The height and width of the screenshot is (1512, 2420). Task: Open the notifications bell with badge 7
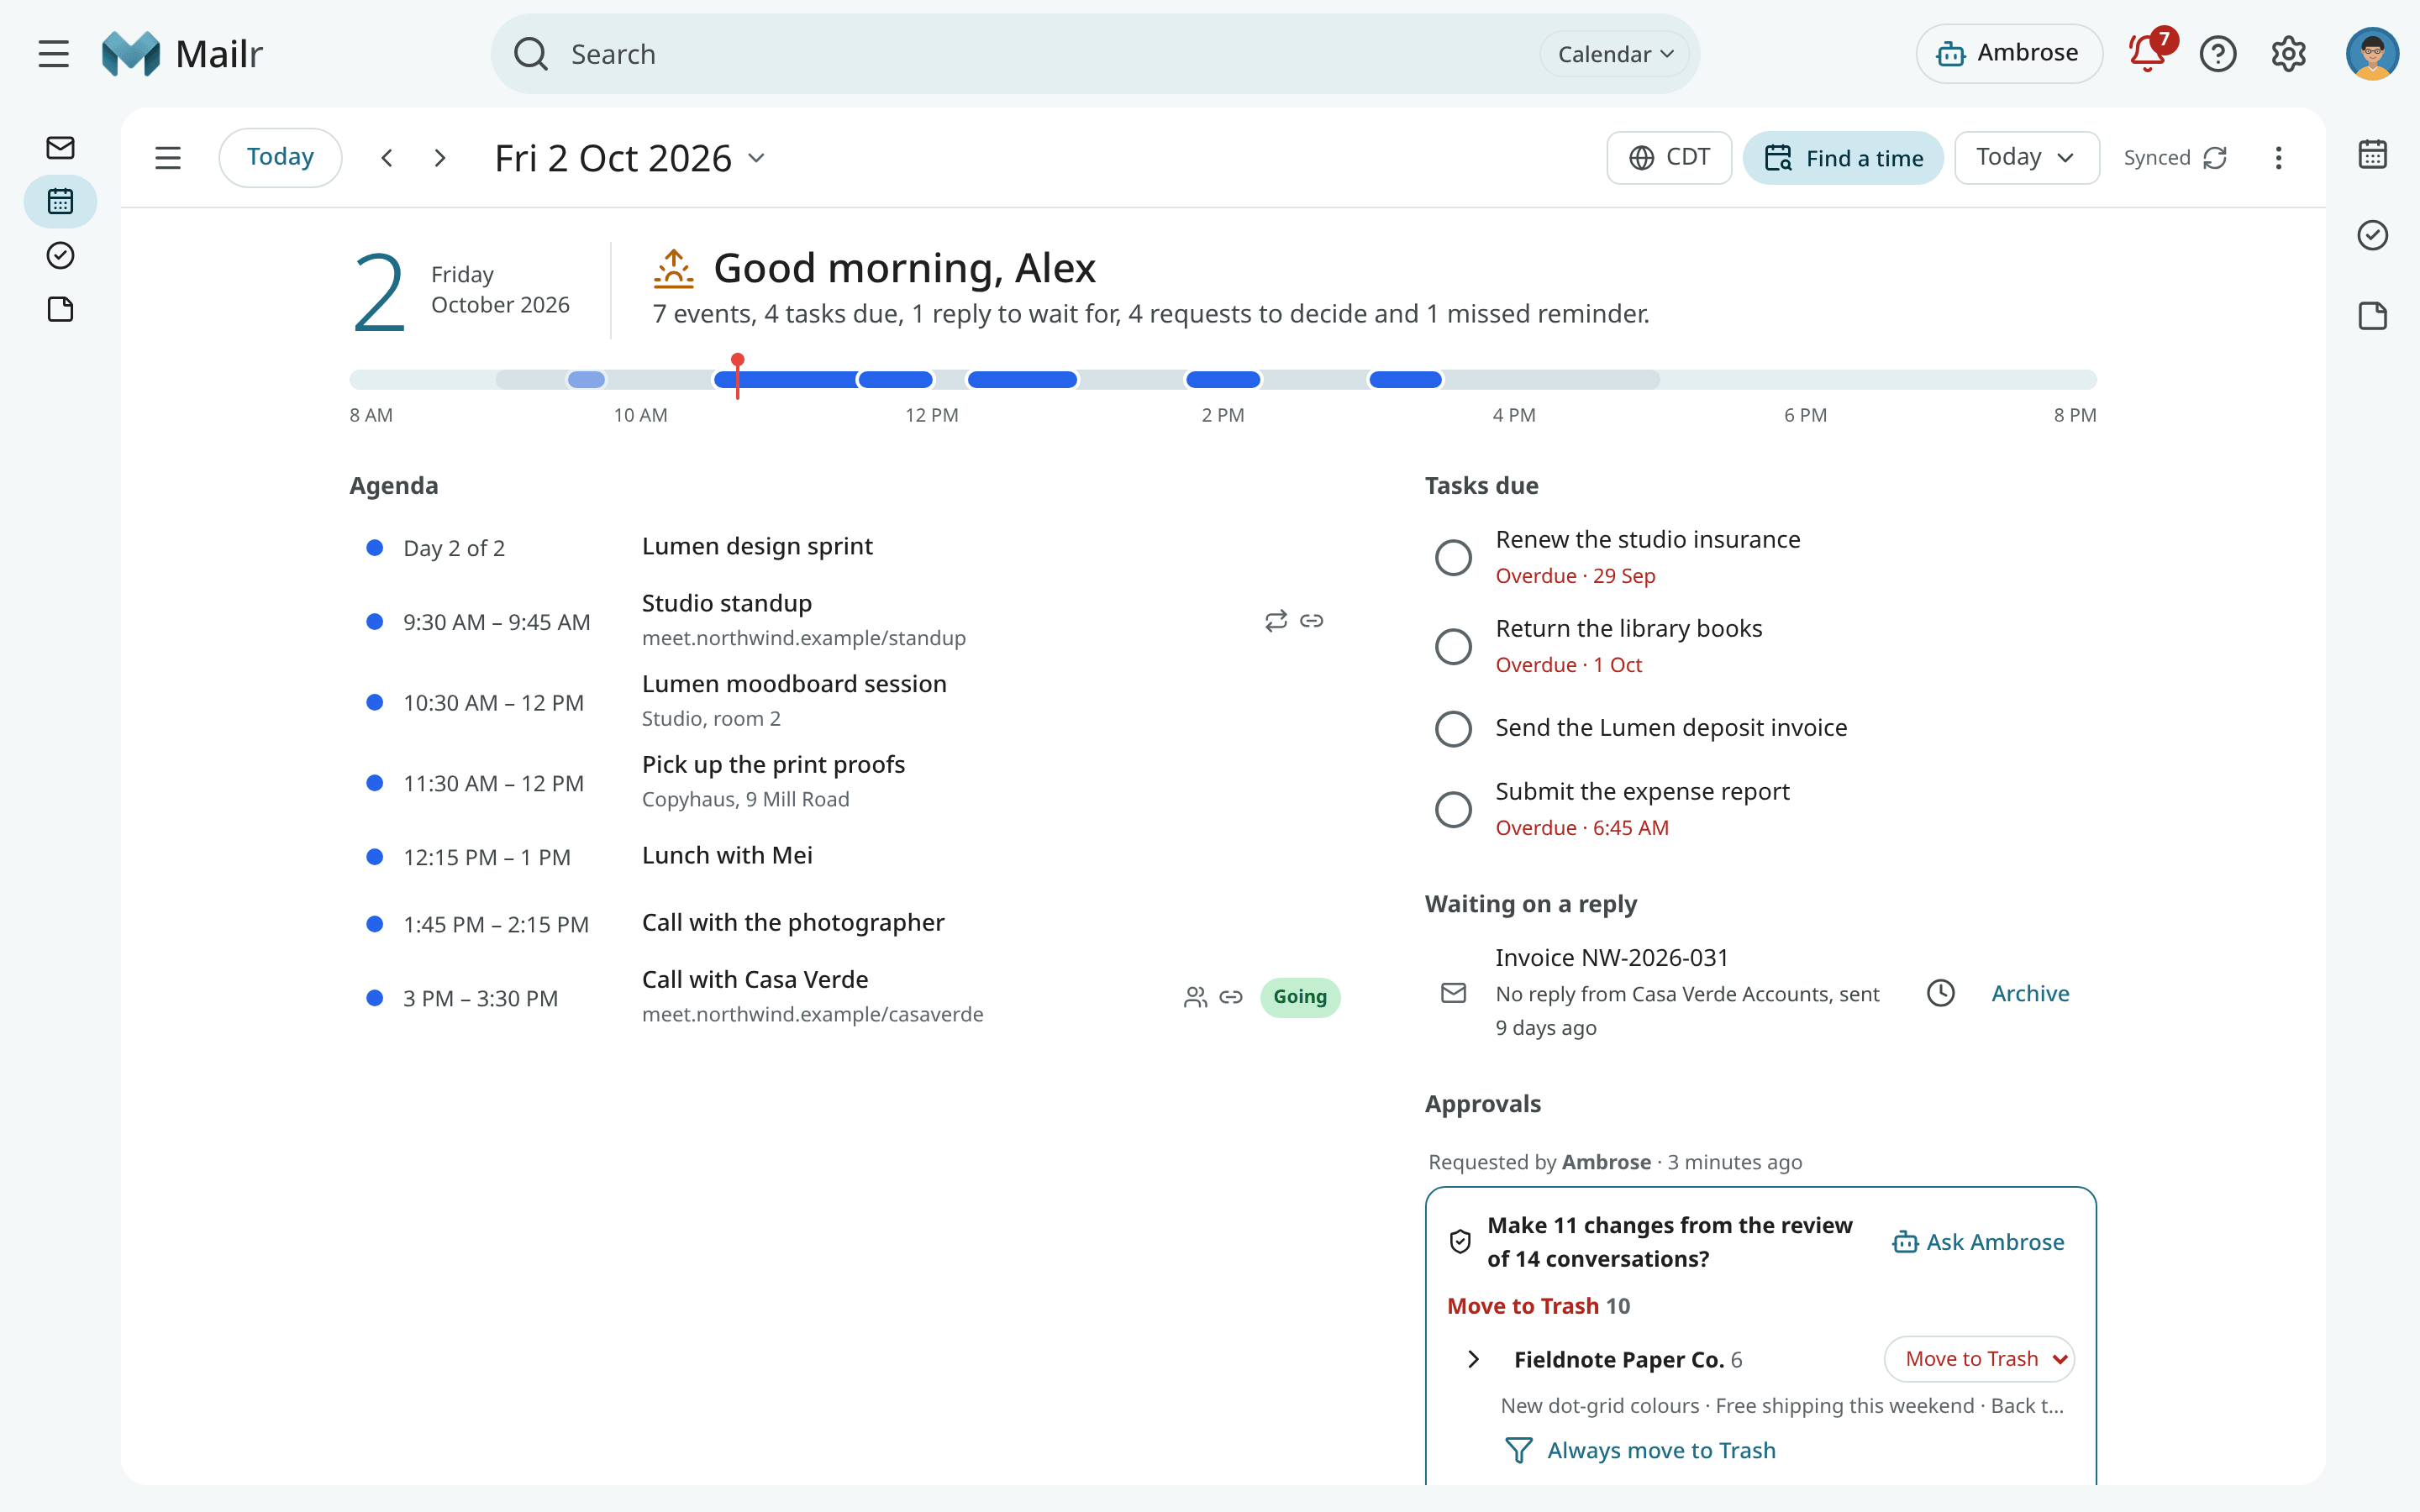[2148, 54]
